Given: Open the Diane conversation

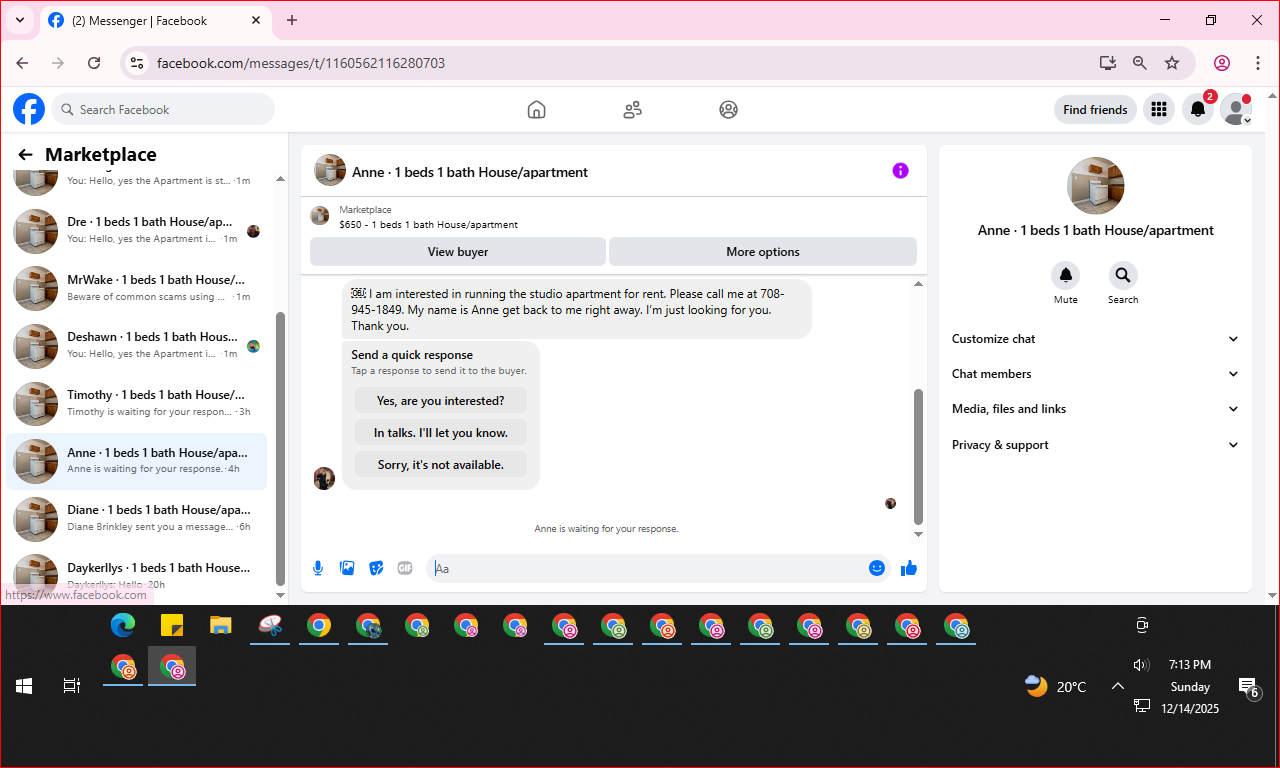Looking at the screenshot, I should click(137, 519).
